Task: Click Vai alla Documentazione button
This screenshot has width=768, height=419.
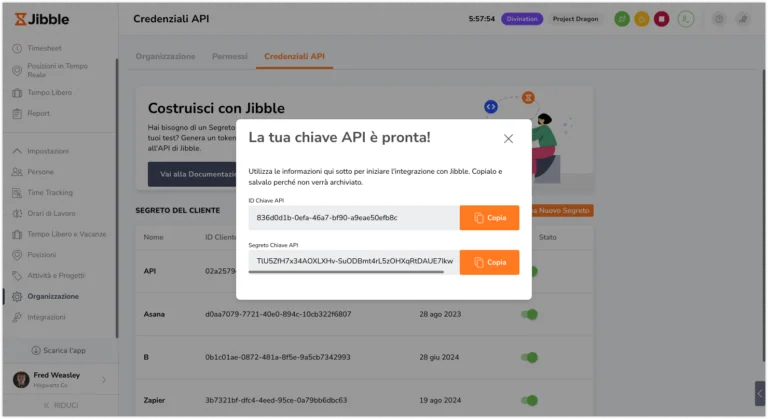Action: click(192, 174)
